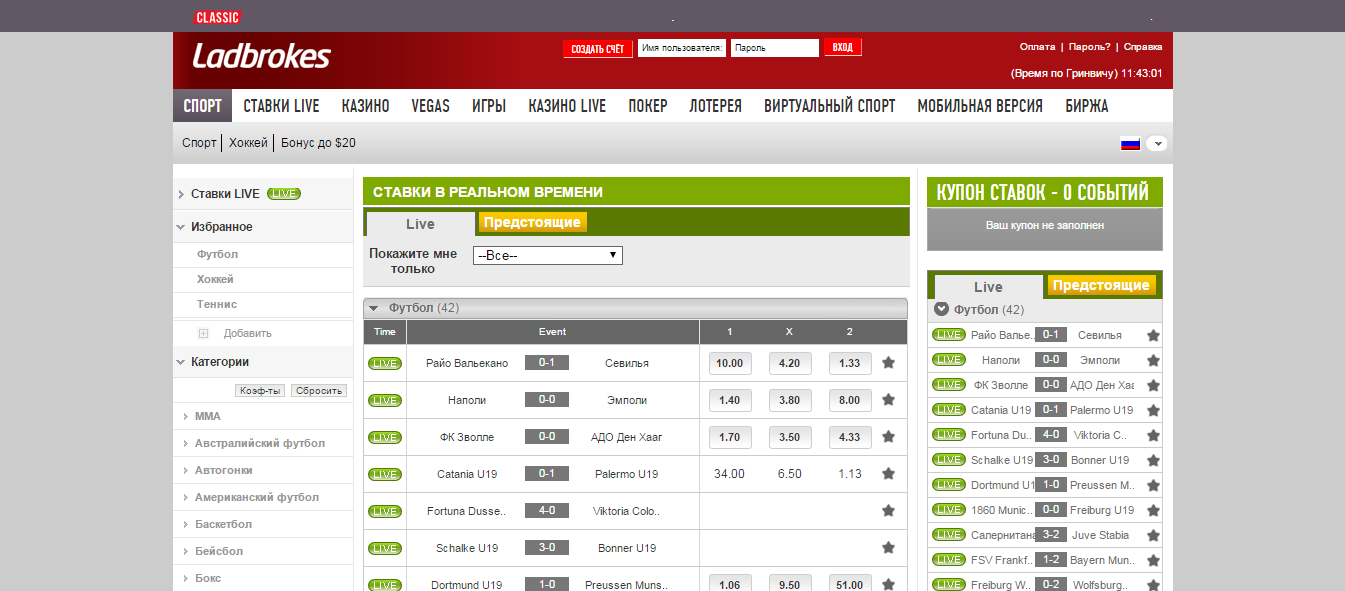Favorite the Райо Вальекано match star in main table
Screen dimensions: 1345x591
[888, 363]
